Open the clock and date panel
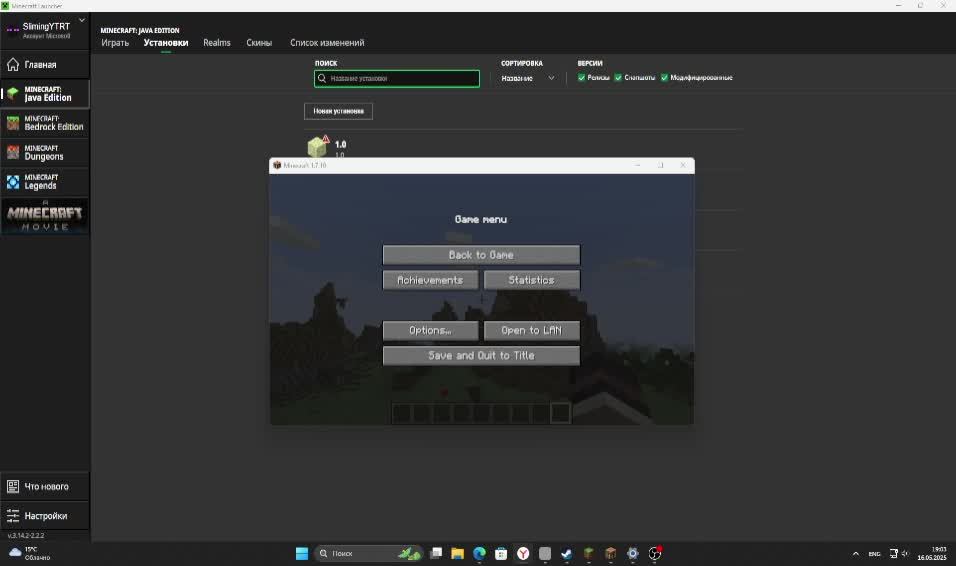The image size is (956, 566). tap(932, 553)
